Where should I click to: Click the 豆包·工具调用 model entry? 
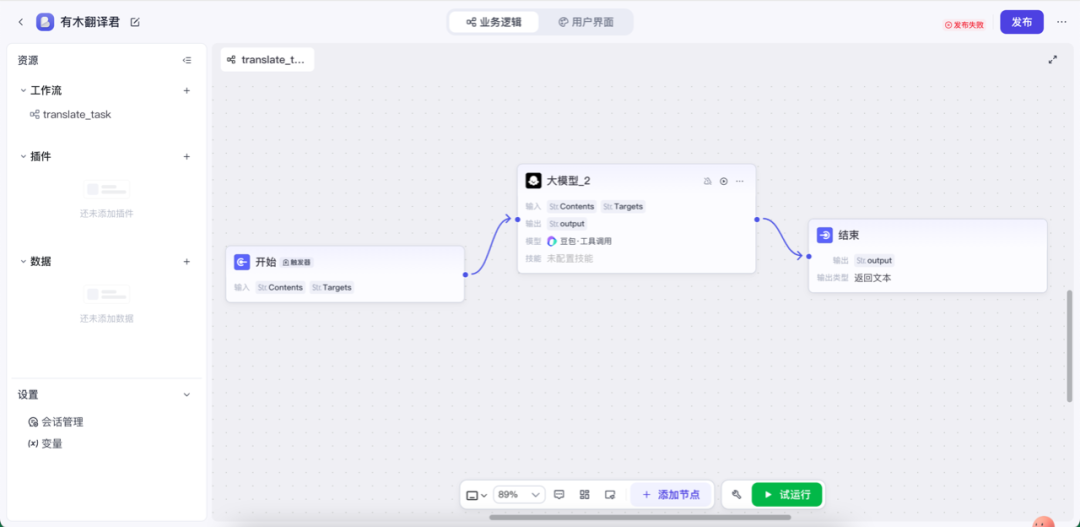[580, 241]
